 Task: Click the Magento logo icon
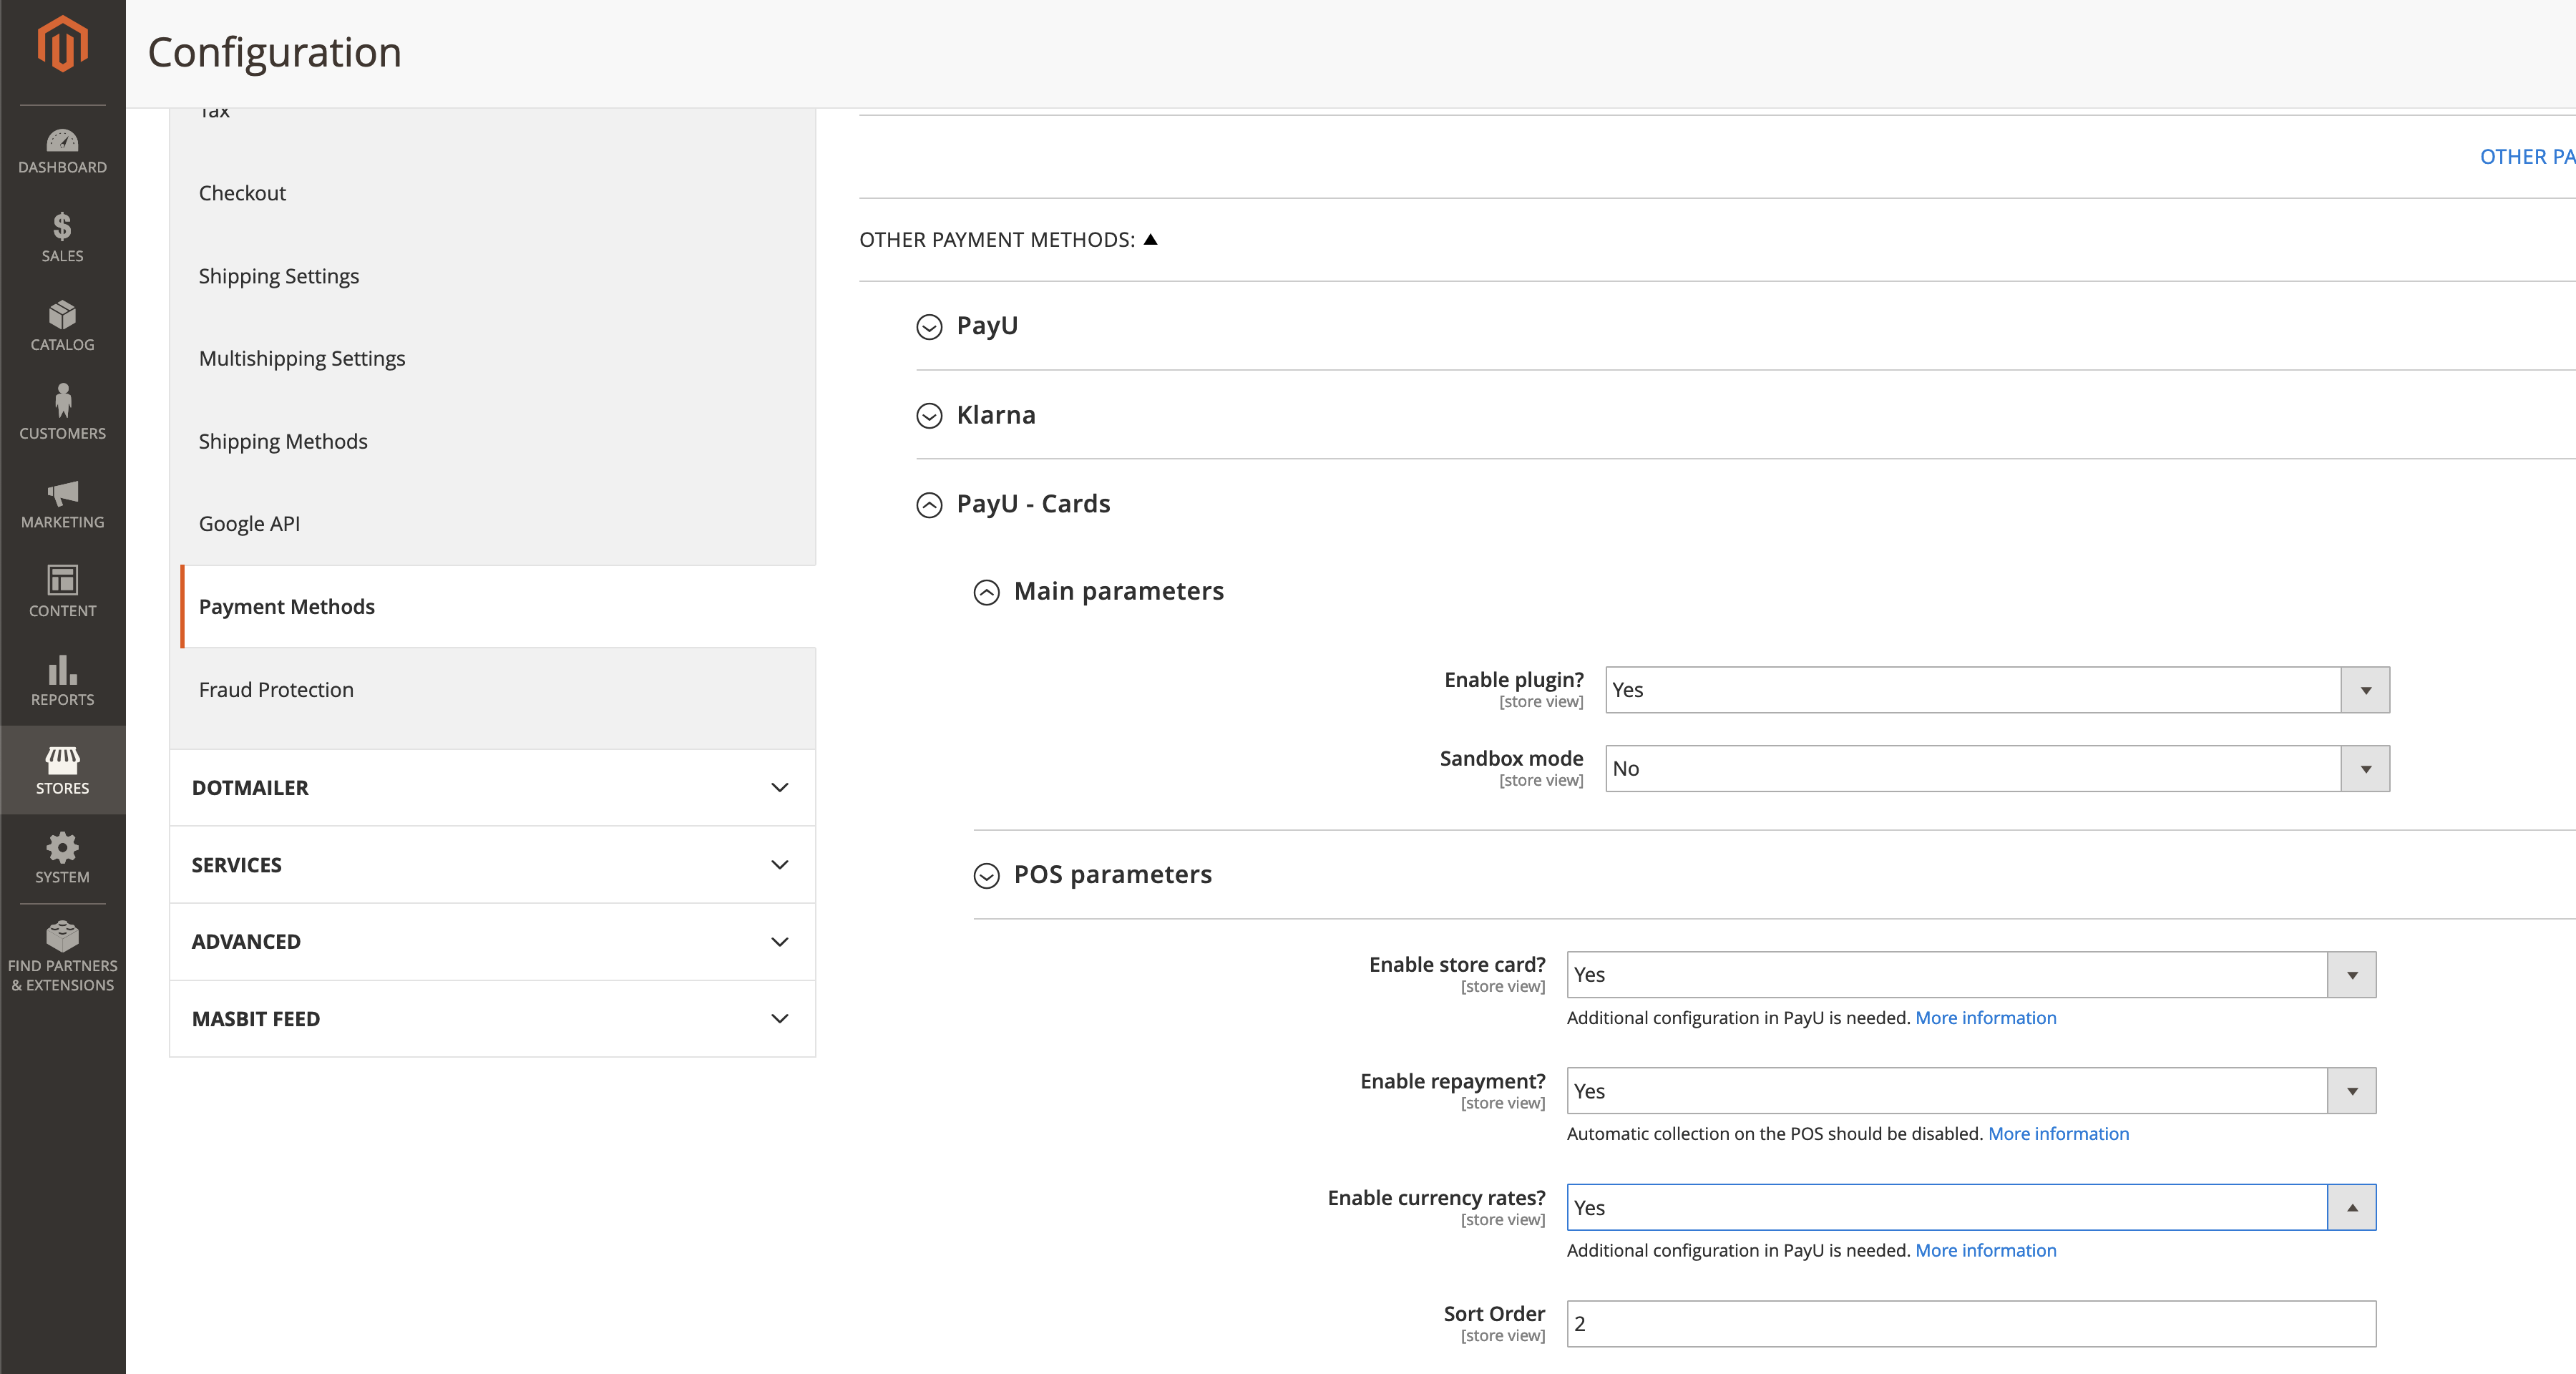click(62, 44)
